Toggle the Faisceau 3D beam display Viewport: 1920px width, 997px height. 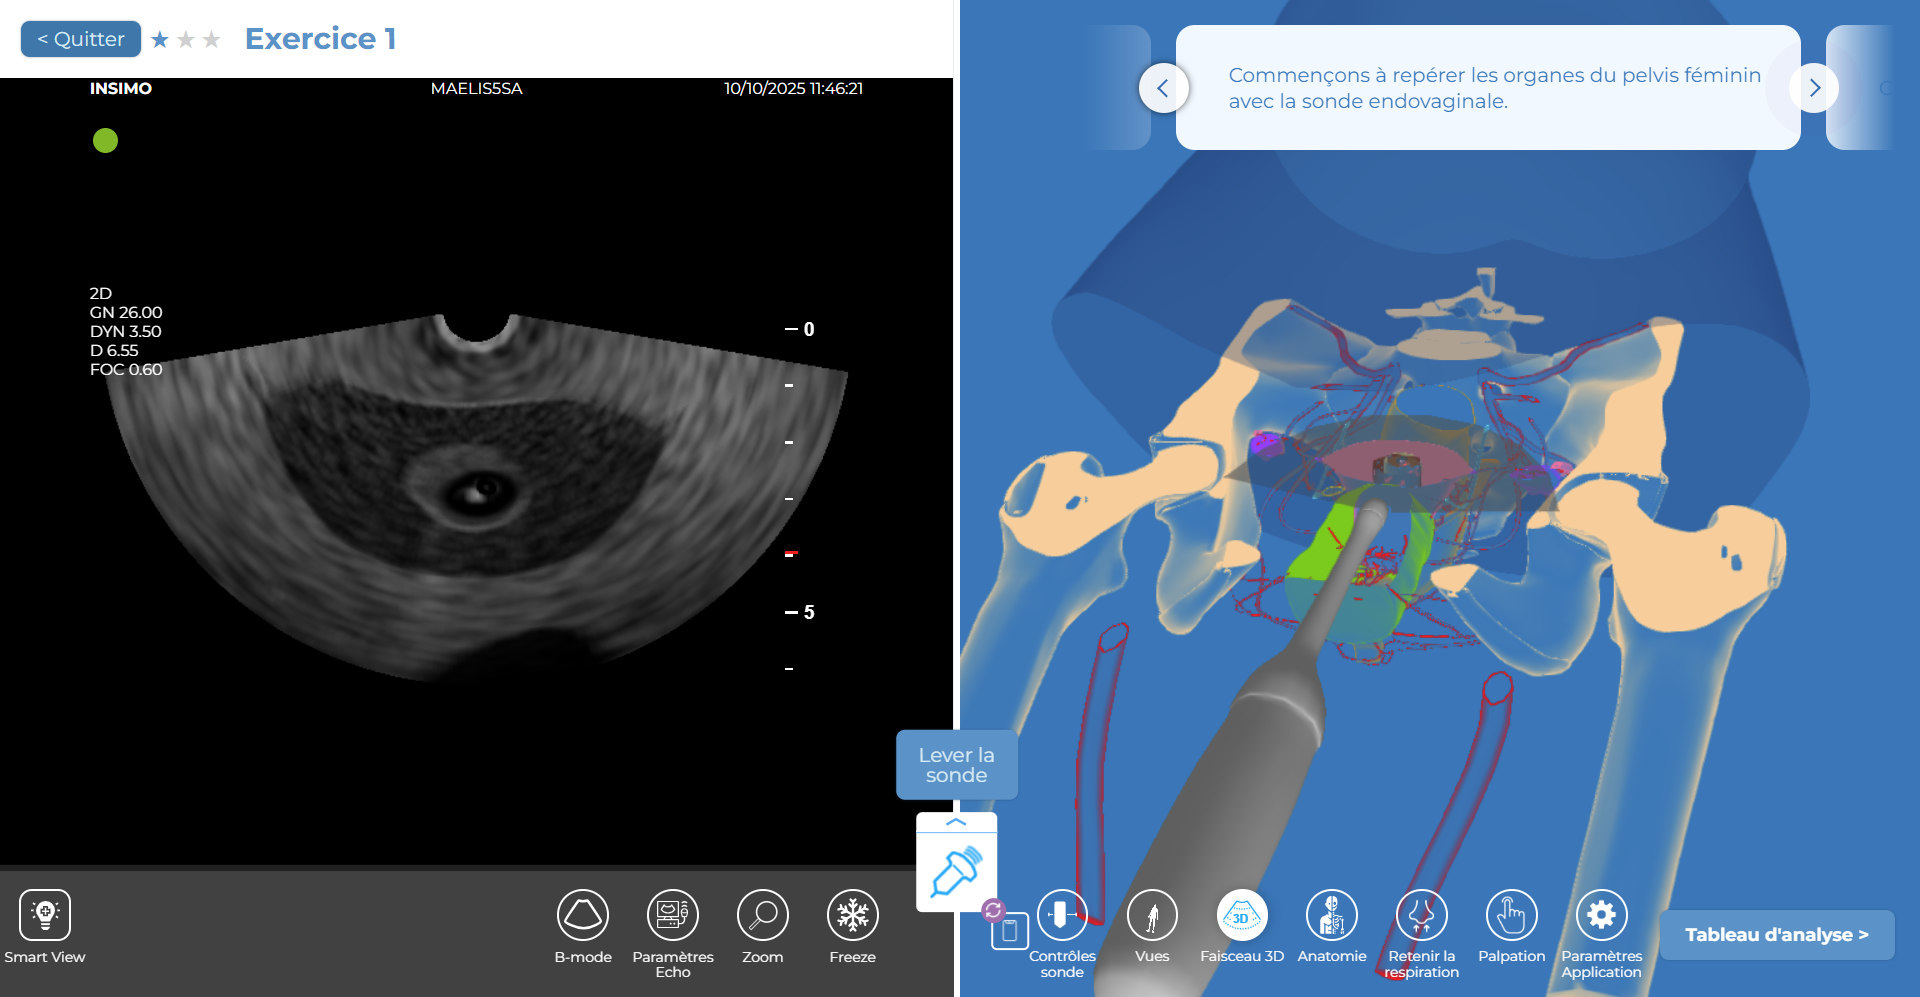click(x=1242, y=915)
